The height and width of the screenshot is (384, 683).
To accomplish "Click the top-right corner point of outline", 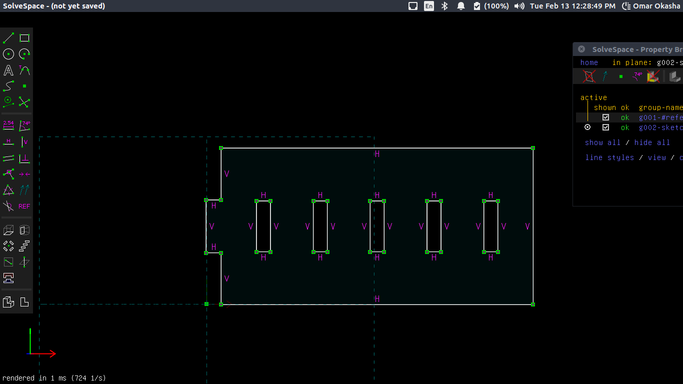I will [x=533, y=148].
